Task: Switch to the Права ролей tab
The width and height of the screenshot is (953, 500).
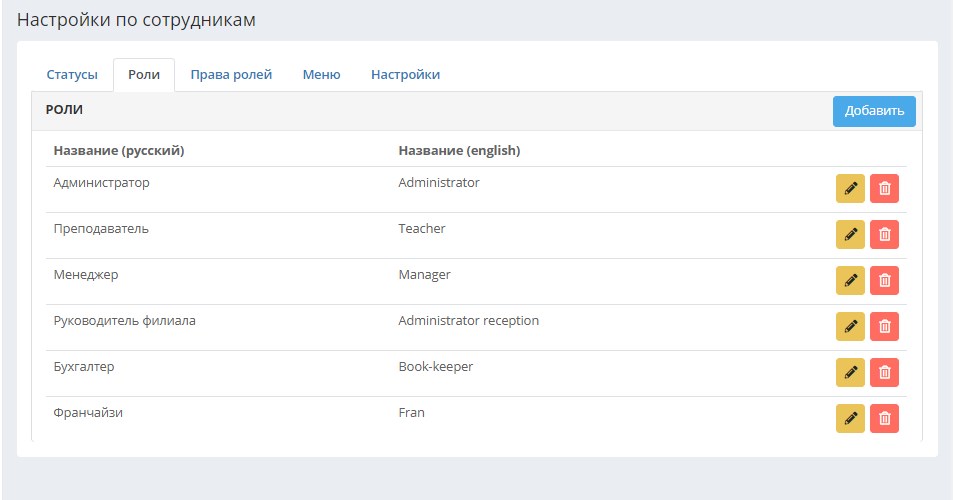Action: [x=231, y=75]
